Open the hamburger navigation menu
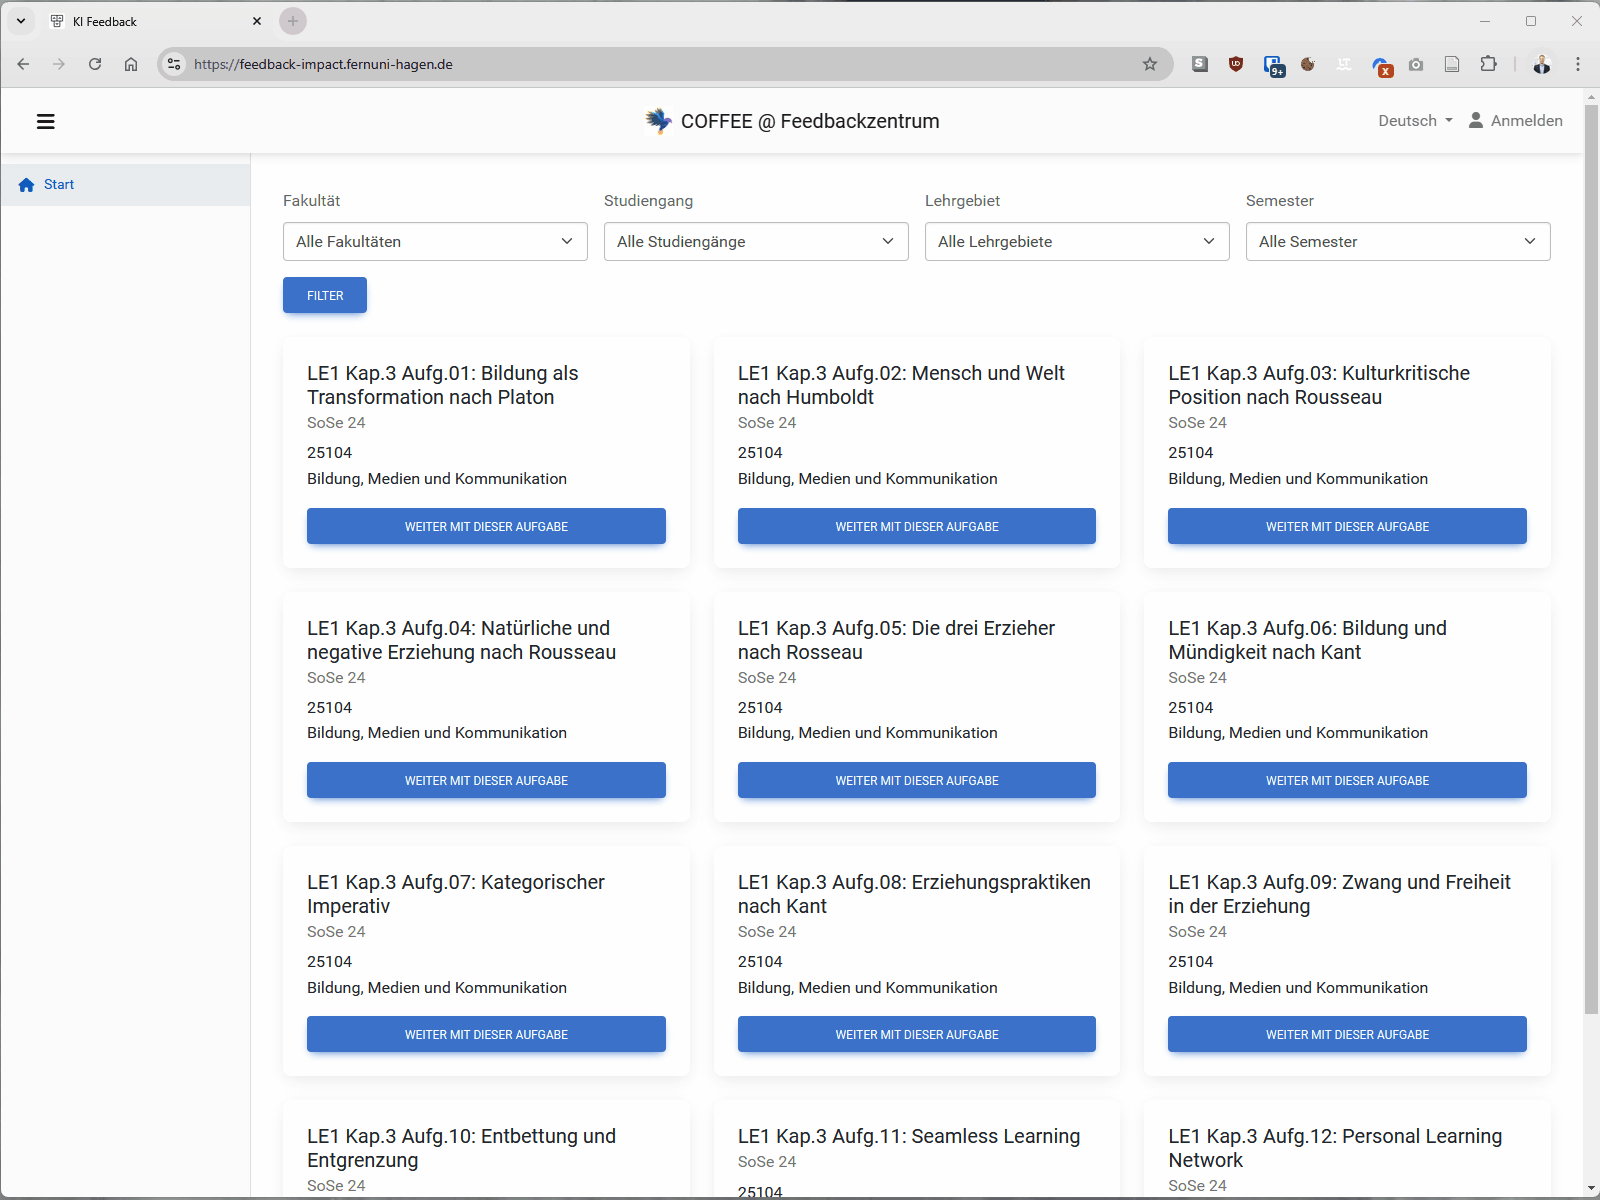The width and height of the screenshot is (1600, 1200). [46, 121]
